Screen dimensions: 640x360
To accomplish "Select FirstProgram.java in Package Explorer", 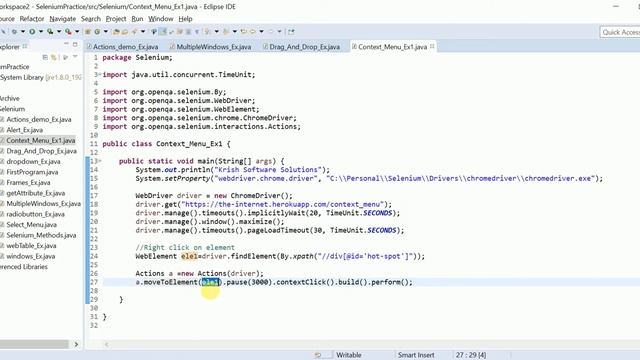I will (32, 172).
